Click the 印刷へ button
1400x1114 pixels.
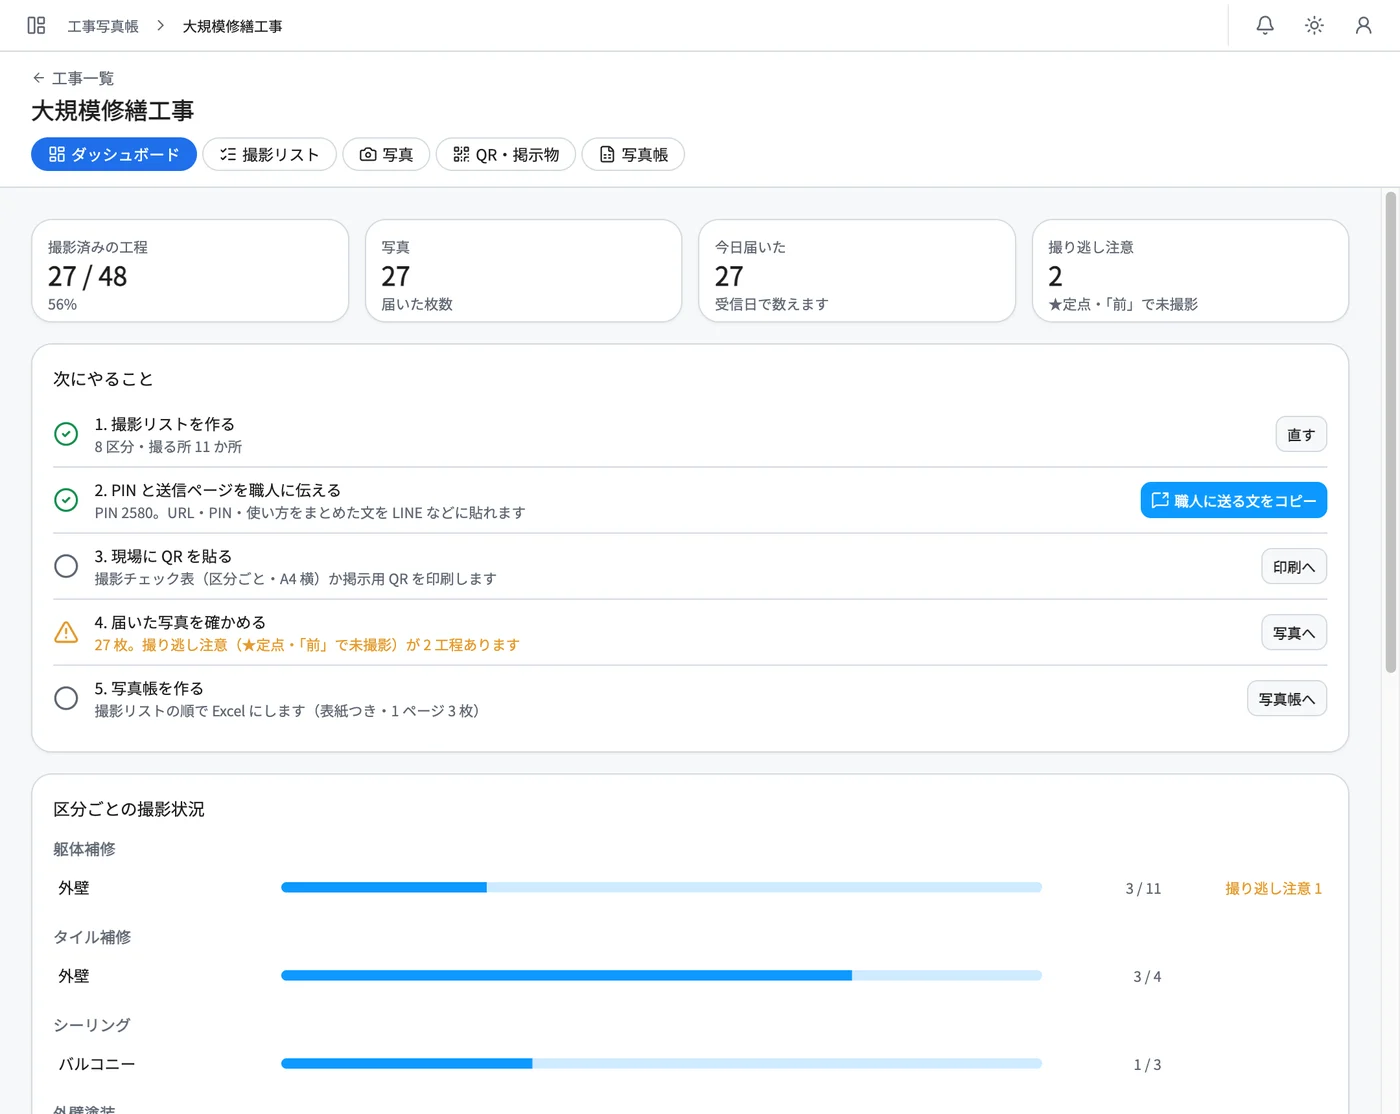click(1294, 567)
